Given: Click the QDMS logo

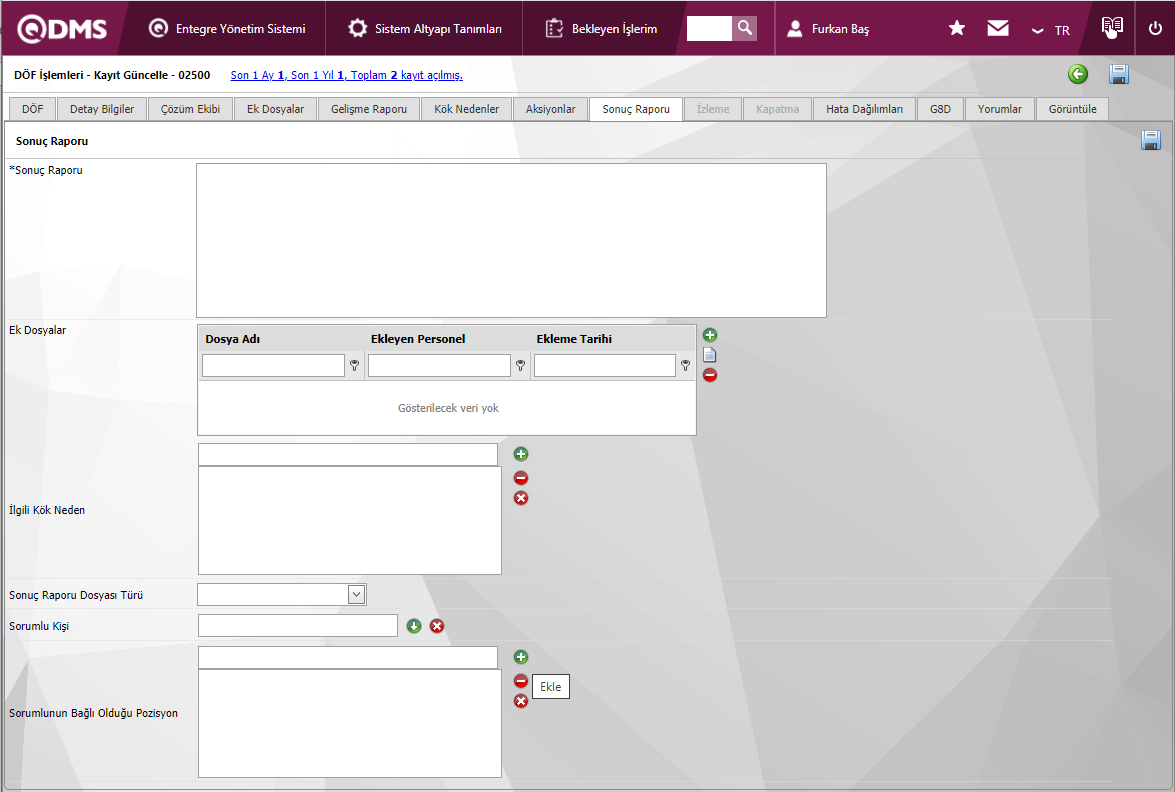Looking at the screenshot, I should click(62, 28).
